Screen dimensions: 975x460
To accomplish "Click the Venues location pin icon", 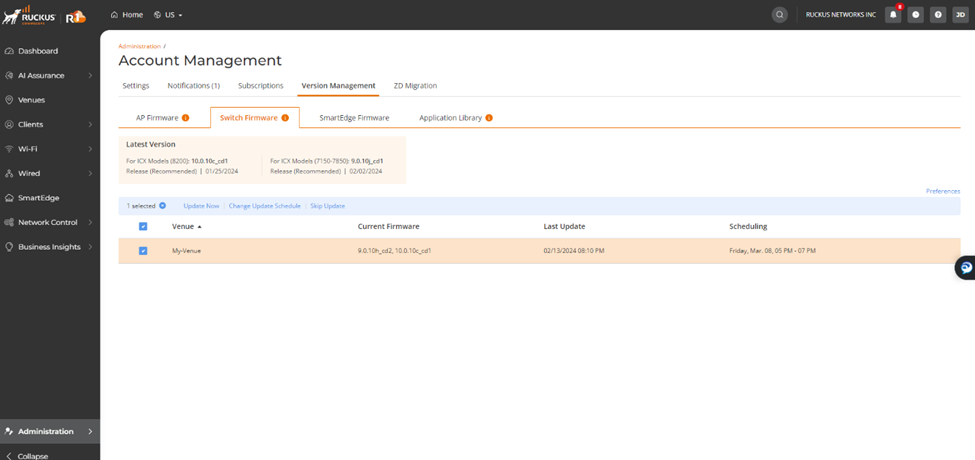I will click(x=9, y=100).
